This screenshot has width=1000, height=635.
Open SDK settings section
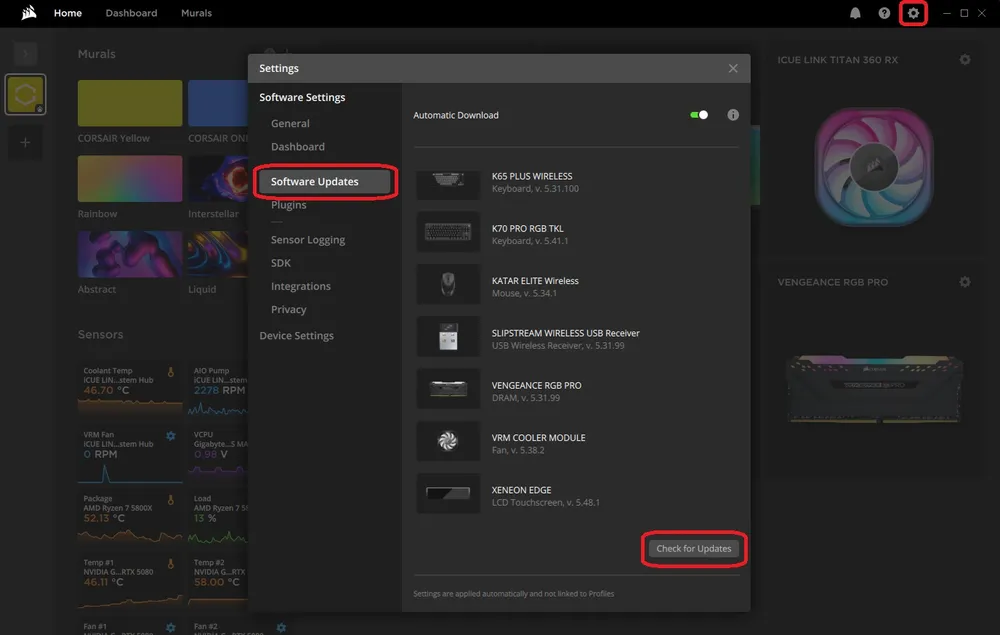[x=281, y=263]
